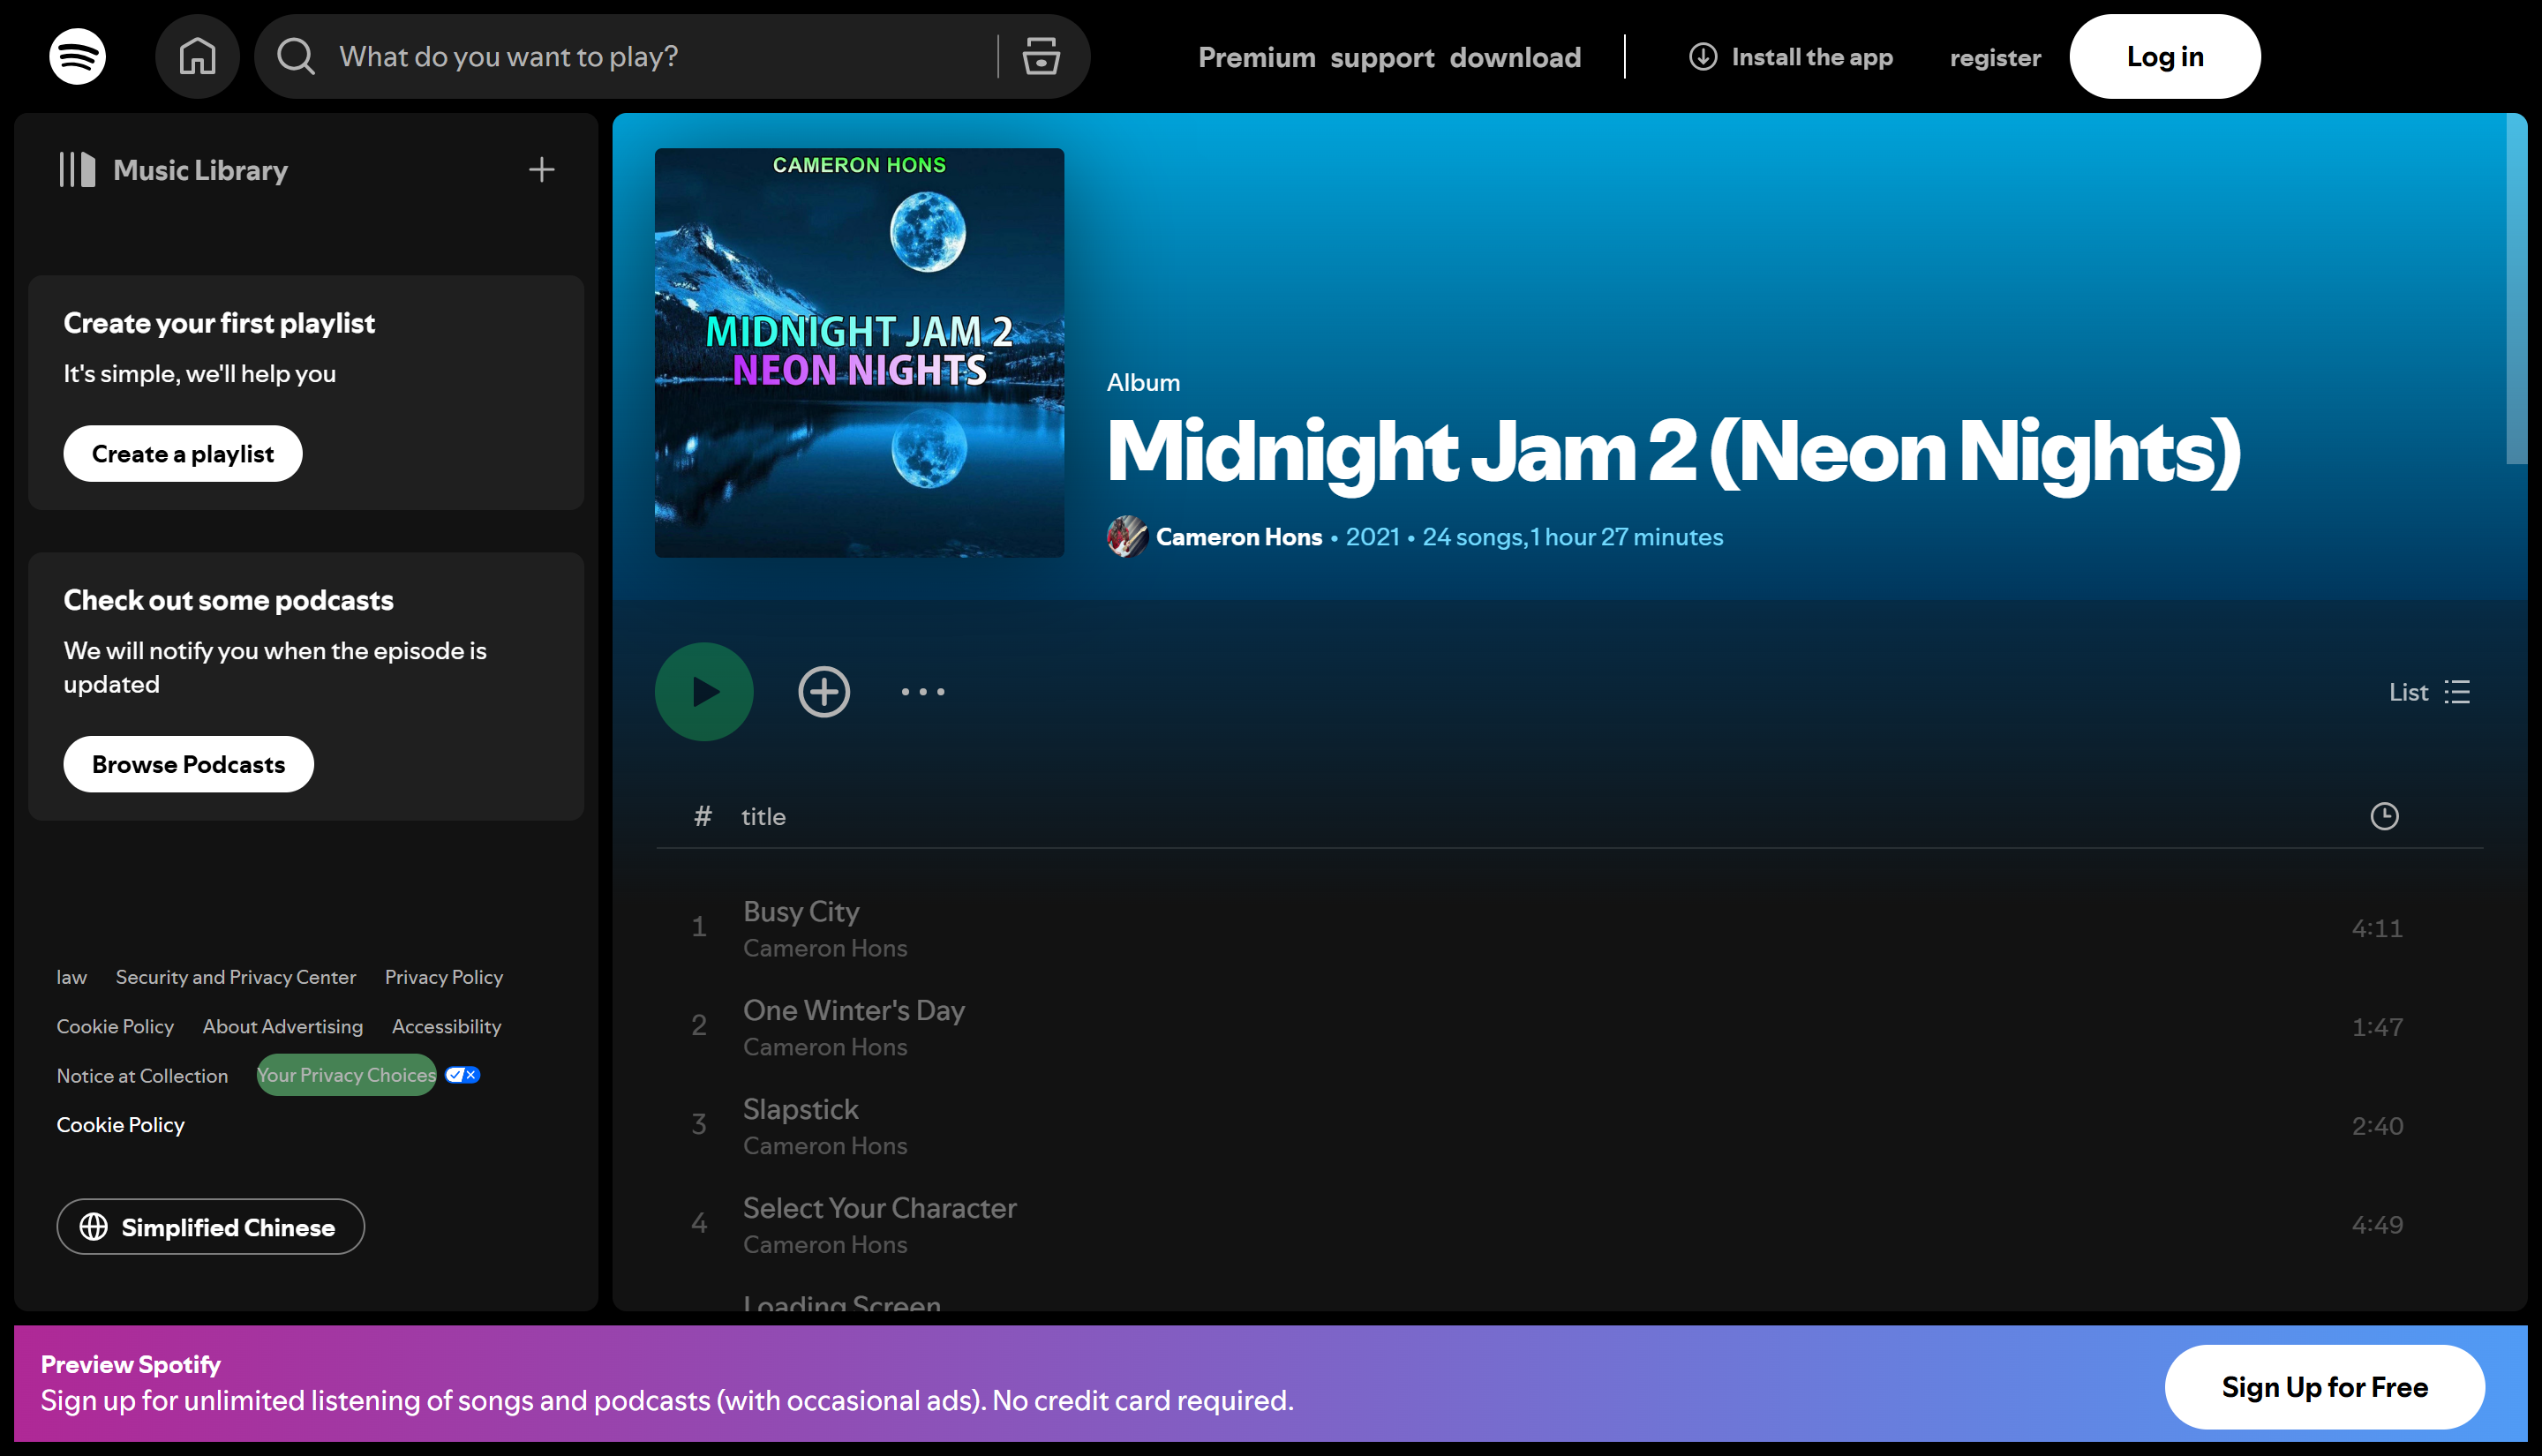Open Simplified Chinese language selector
Screen dimensions: 2542x1456
point(210,1227)
